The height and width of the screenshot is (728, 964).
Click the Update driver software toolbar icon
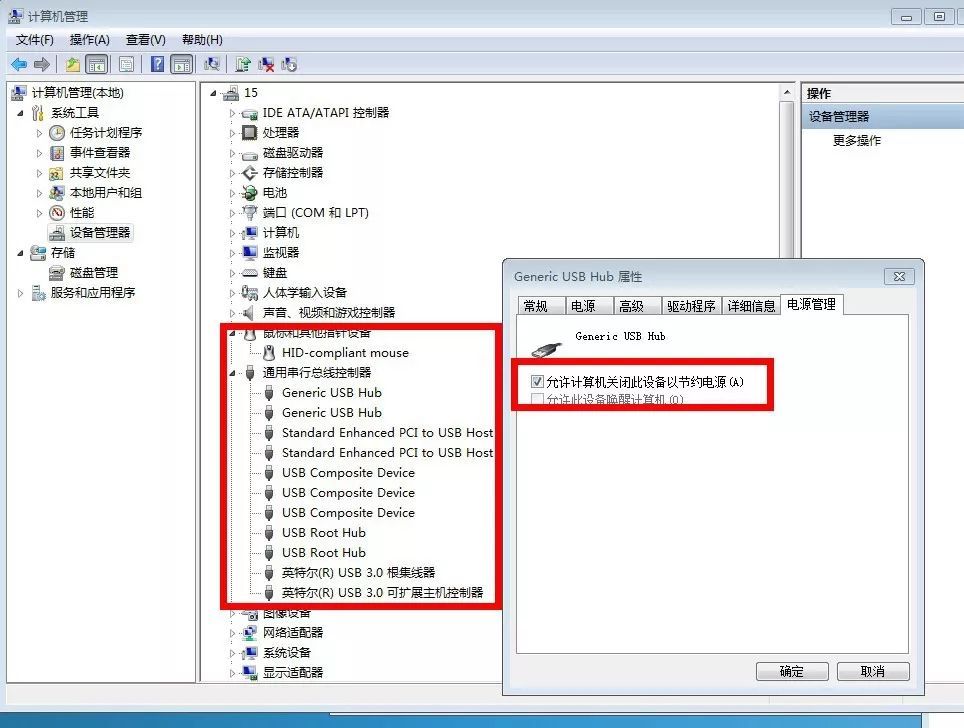[243, 64]
